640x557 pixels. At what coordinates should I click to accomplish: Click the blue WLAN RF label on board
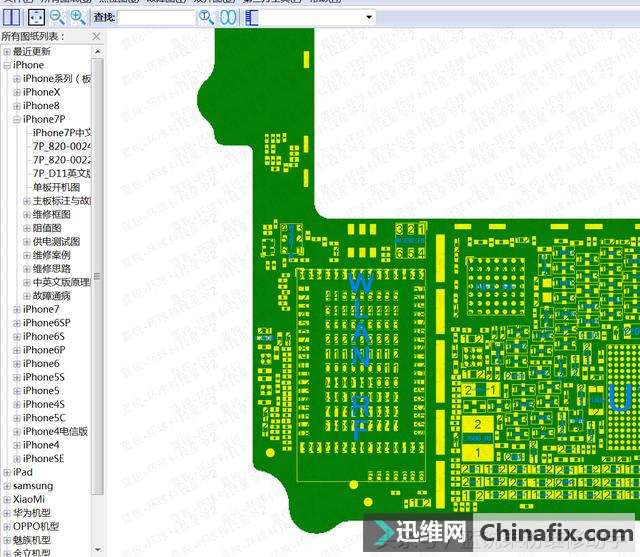361,355
